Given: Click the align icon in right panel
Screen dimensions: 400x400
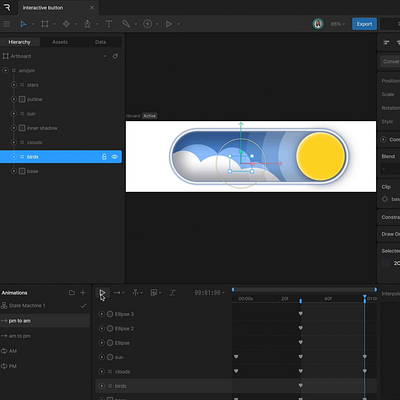Looking at the screenshot, I should (386, 42).
